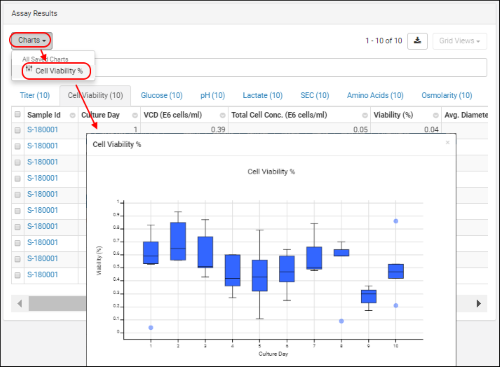Open Culture Day column menu arrow
Screen dimensions: 500x367
pyautogui.click(x=135, y=115)
